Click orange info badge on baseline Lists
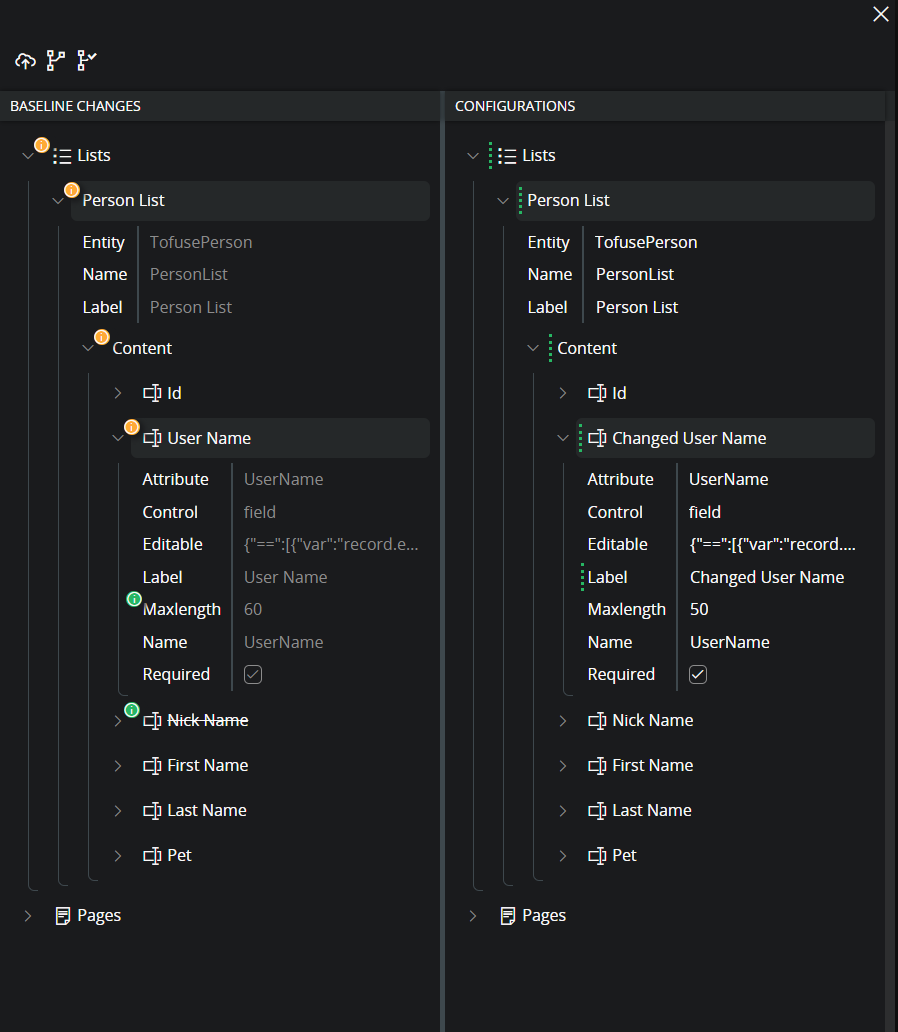898x1032 pixels. coord(42,145)
